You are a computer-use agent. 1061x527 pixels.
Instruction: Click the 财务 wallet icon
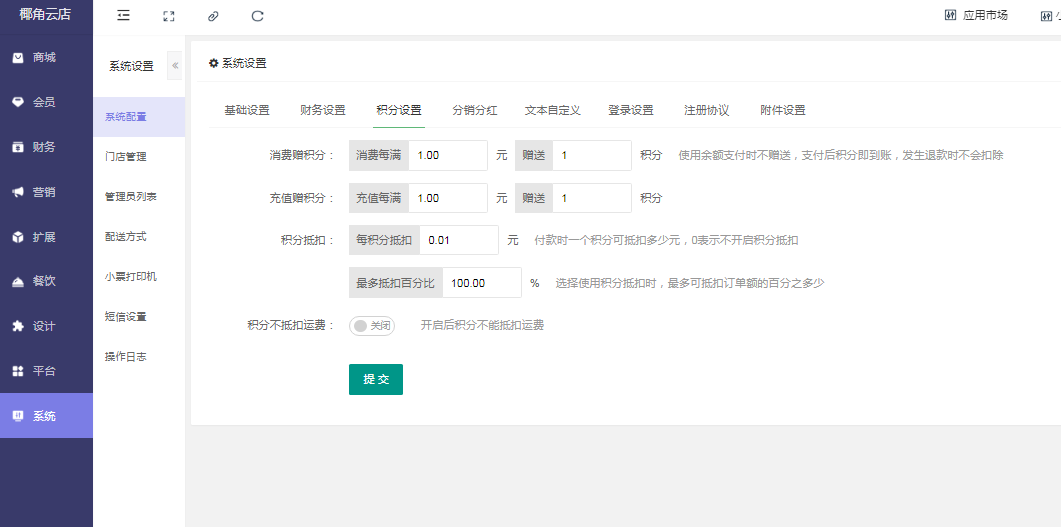click(x=18, y=147)
